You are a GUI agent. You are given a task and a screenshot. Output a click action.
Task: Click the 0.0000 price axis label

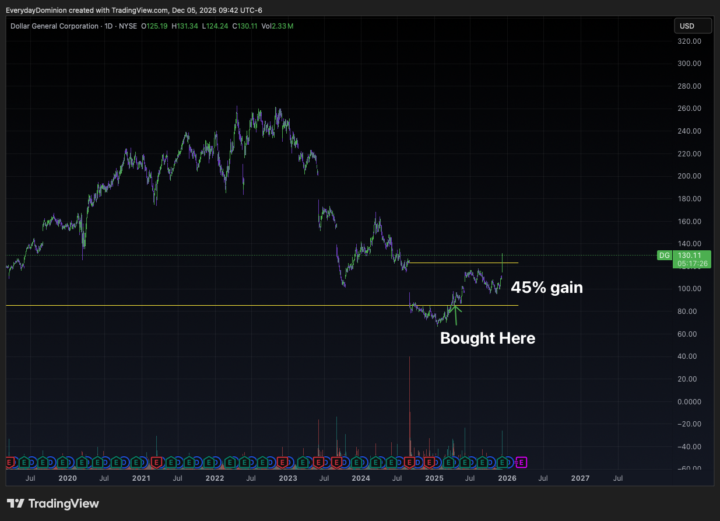689,402
